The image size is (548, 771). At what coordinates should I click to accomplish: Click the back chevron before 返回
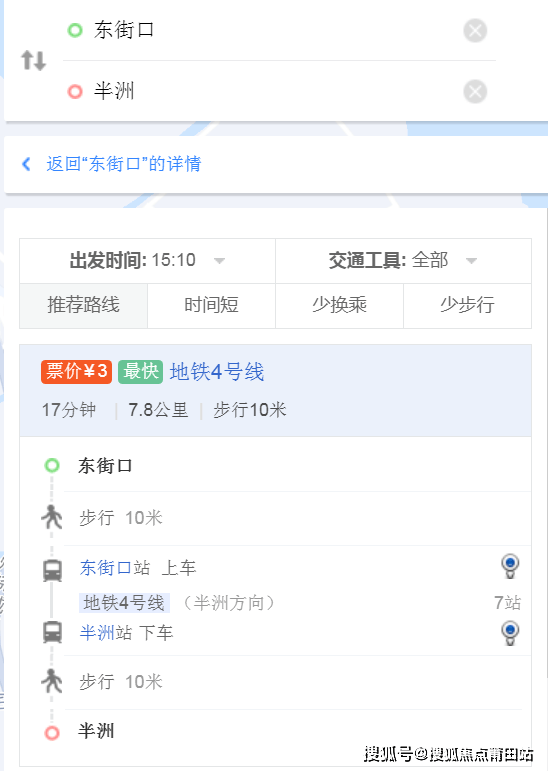[x=27, y=164]
